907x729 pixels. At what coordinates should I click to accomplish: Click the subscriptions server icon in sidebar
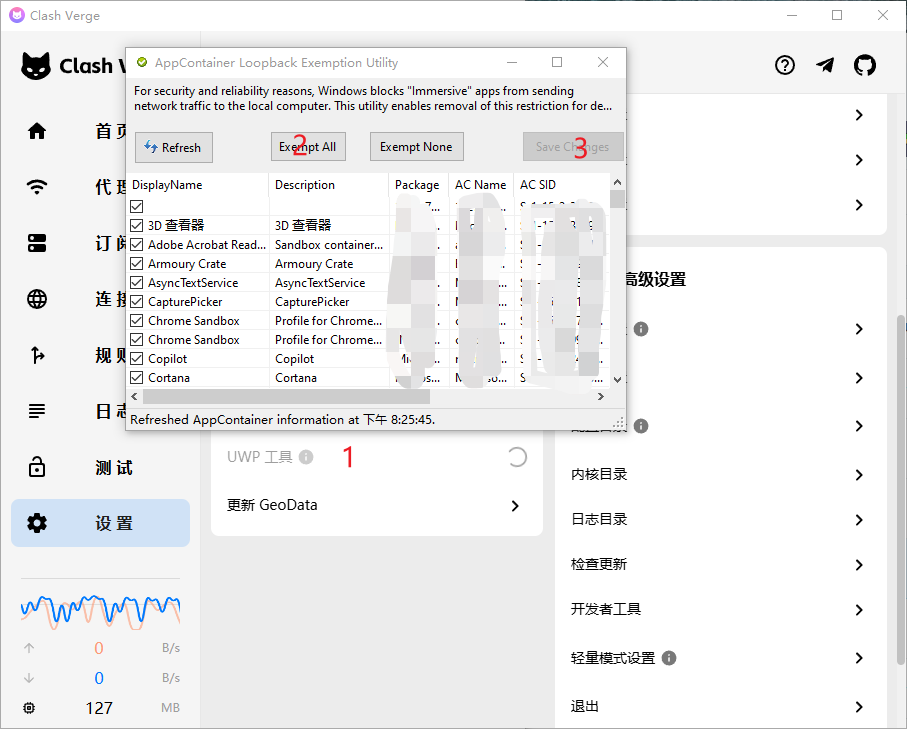point(37,243)
